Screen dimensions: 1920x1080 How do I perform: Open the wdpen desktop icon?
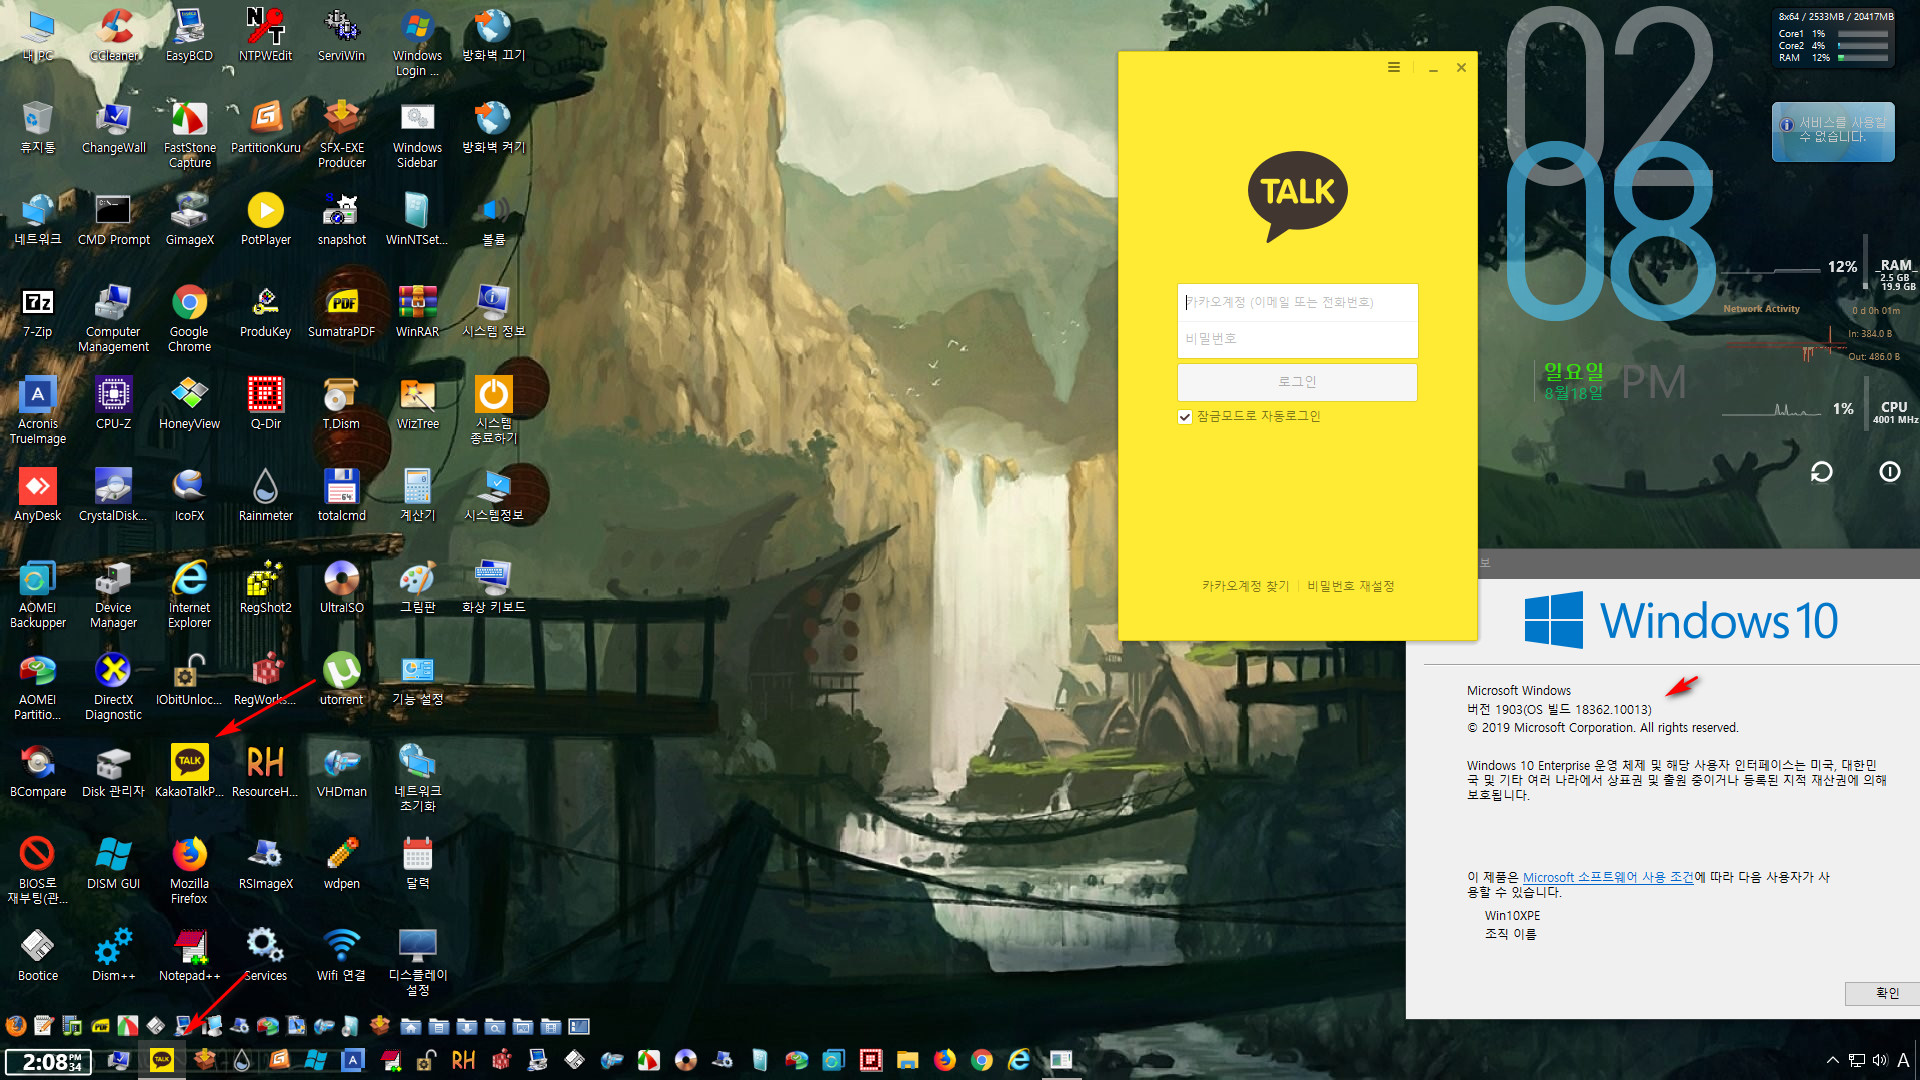pyautogui.click(x=341, y=863)
